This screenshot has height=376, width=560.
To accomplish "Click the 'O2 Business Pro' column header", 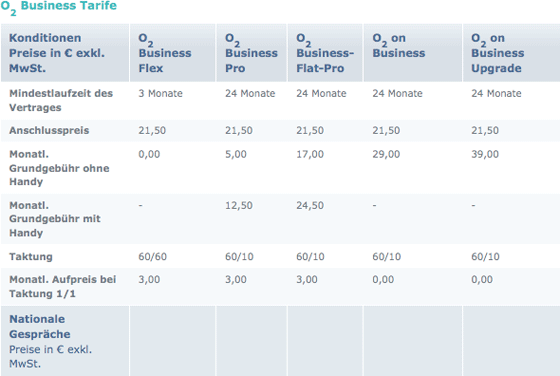I will (x=251, y=53).
